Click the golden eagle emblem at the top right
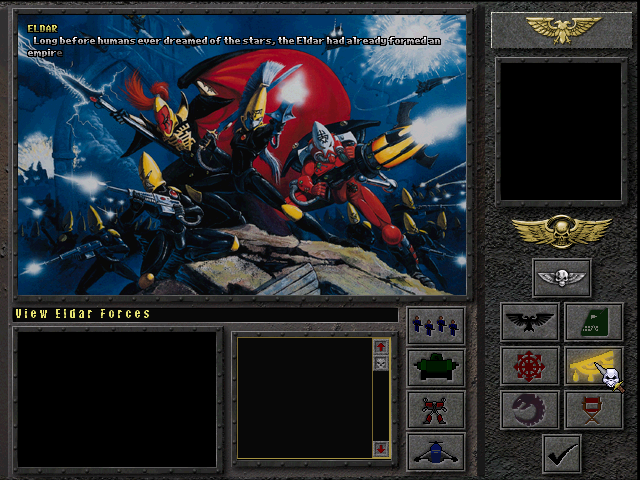 [562, 30]
